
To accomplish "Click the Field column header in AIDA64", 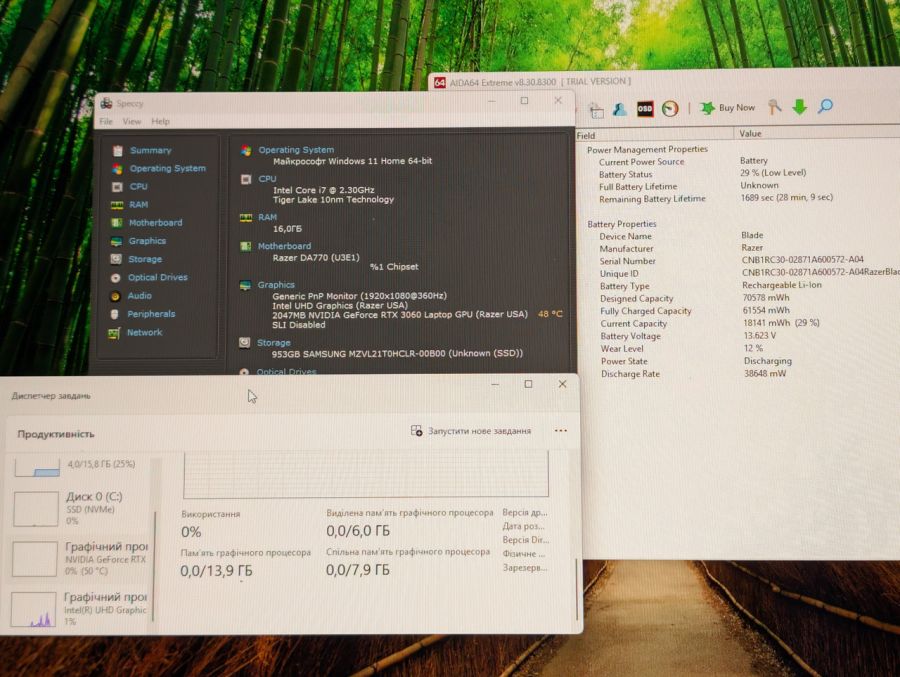I will [x=654, y=136].
